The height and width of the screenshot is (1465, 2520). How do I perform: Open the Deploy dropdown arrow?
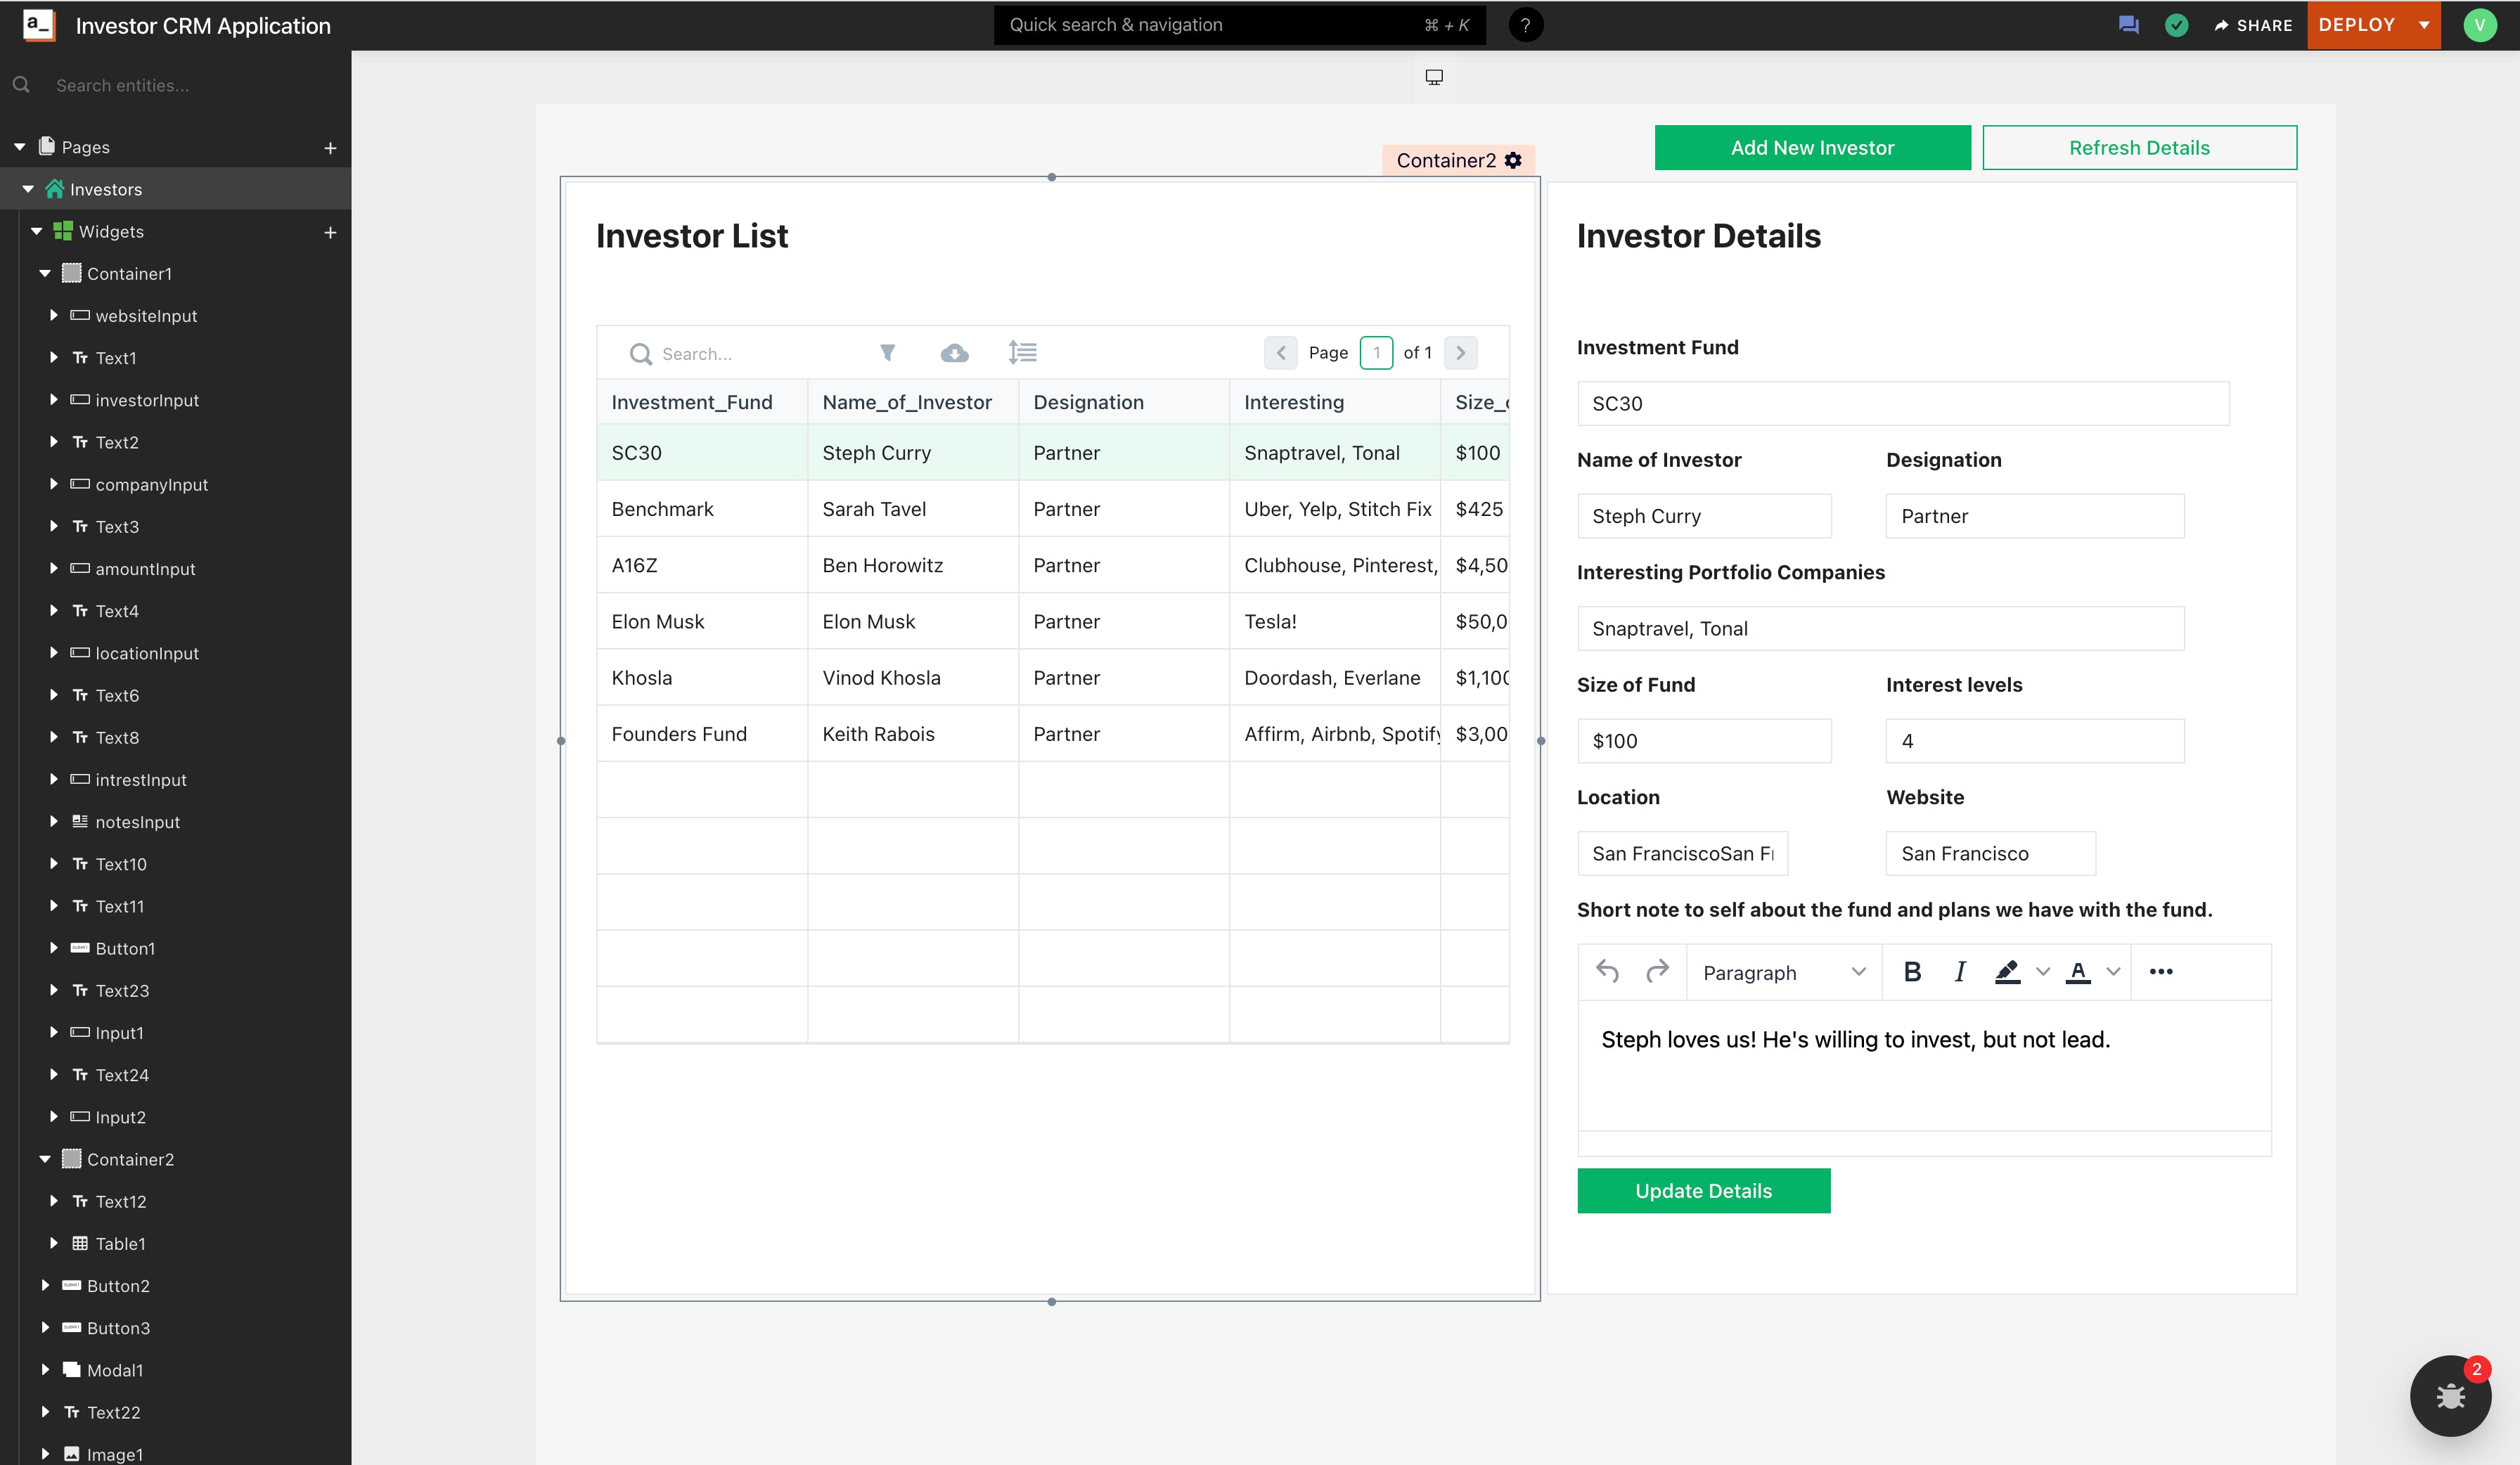(x=2424, y=25)
